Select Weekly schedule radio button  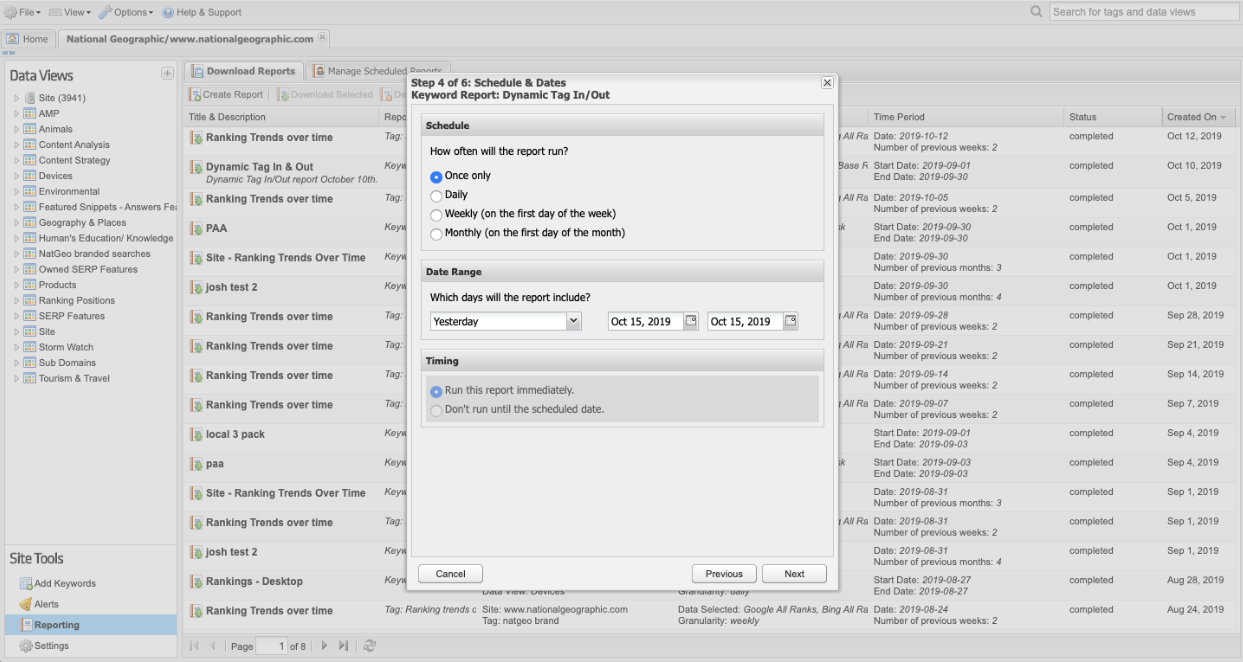tap(436, 215)
